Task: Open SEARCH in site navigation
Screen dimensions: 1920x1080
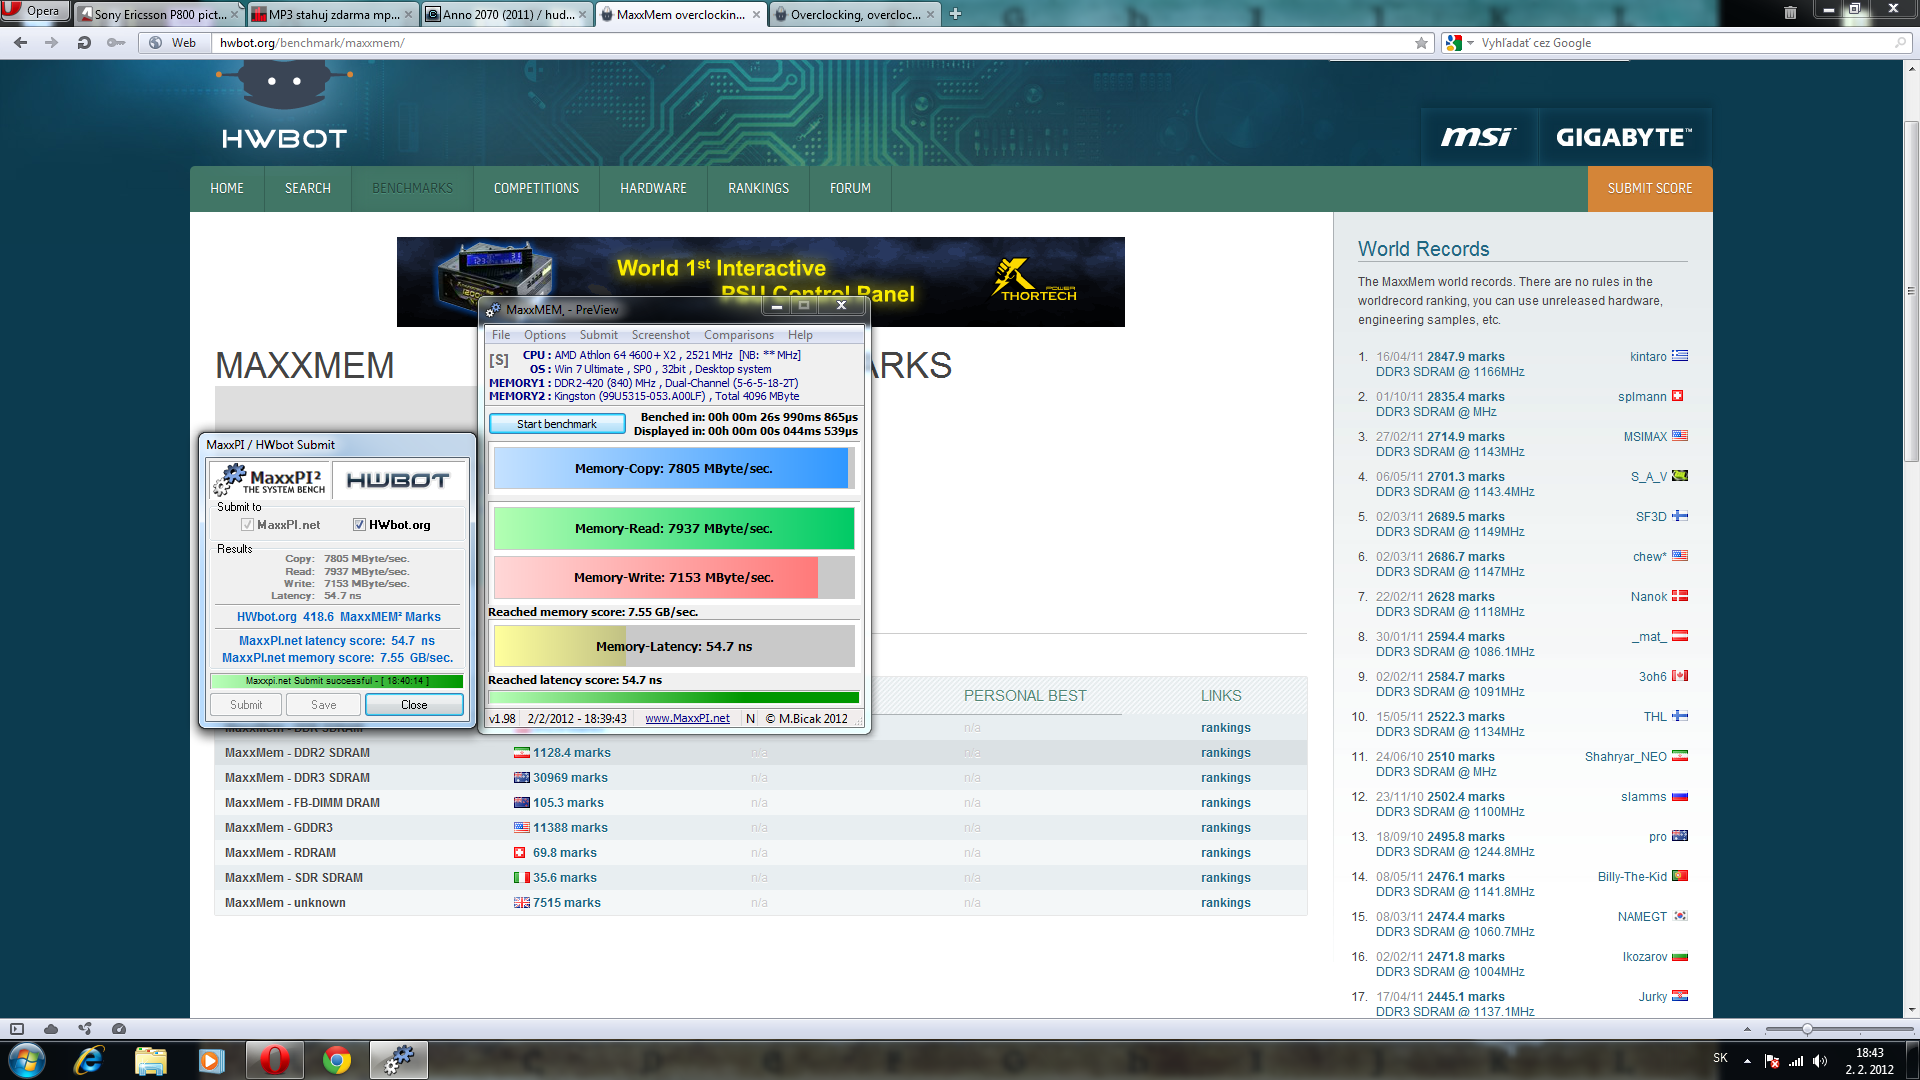Action: tap(307, 188)
